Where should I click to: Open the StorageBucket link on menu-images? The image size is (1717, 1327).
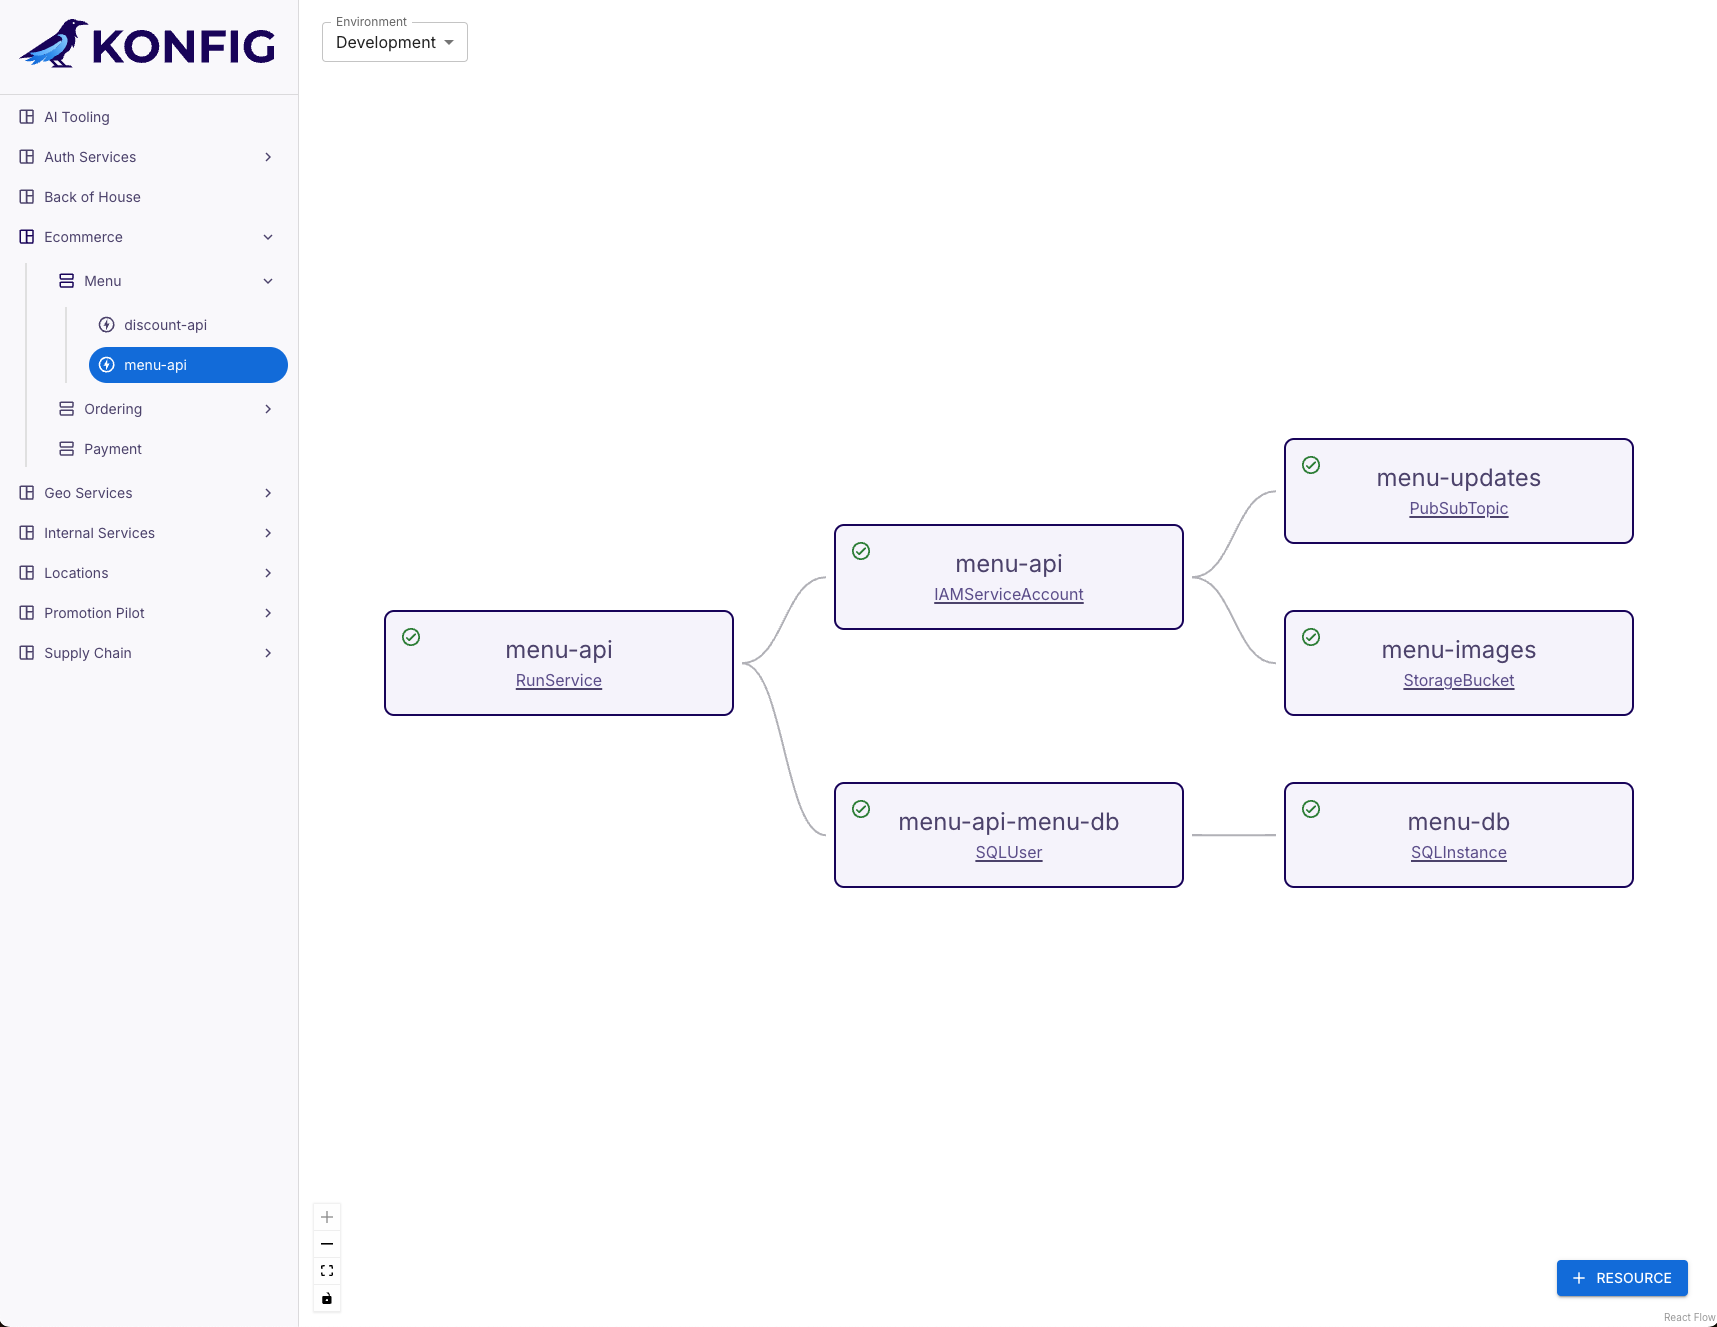1458,681
